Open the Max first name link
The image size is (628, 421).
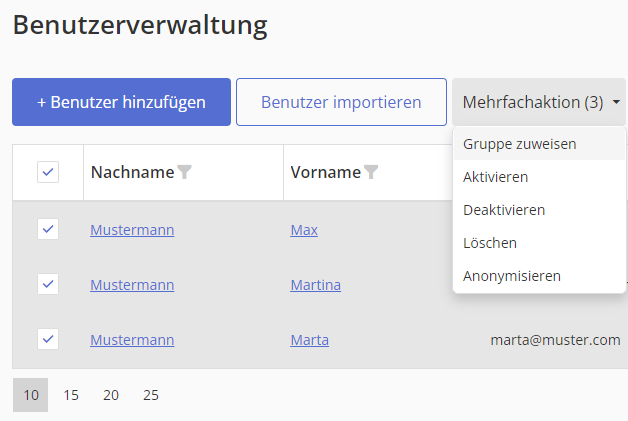tap(304, 230)
